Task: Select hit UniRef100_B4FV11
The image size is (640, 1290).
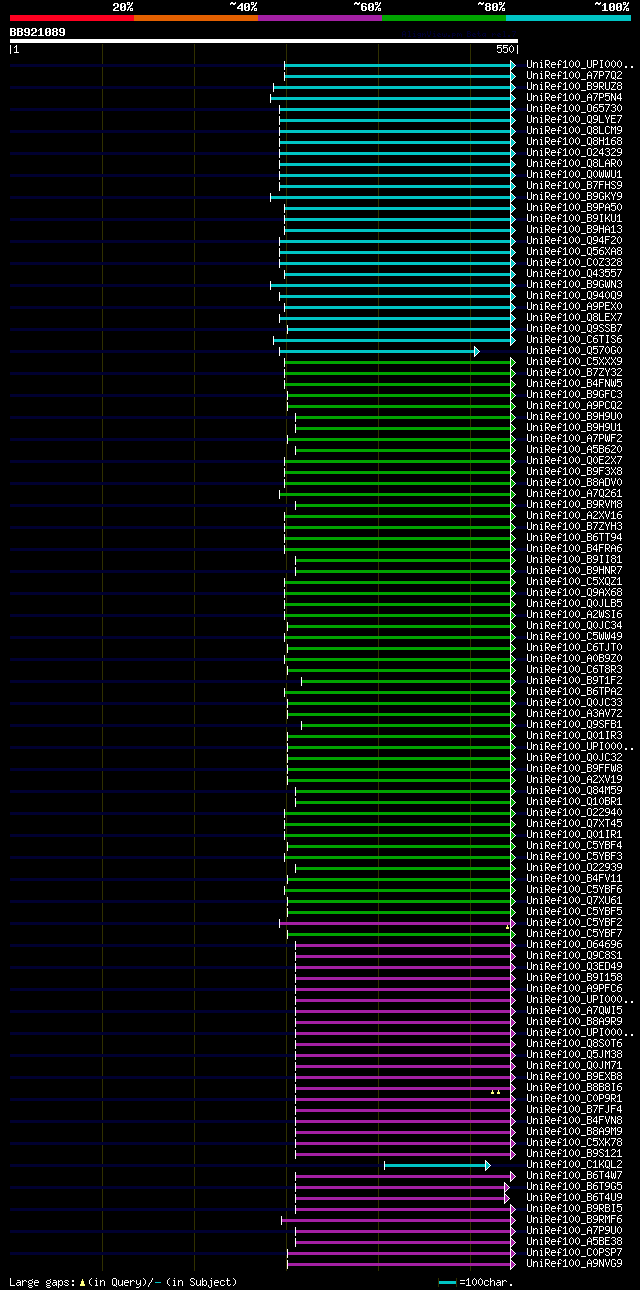Action: 574,878
